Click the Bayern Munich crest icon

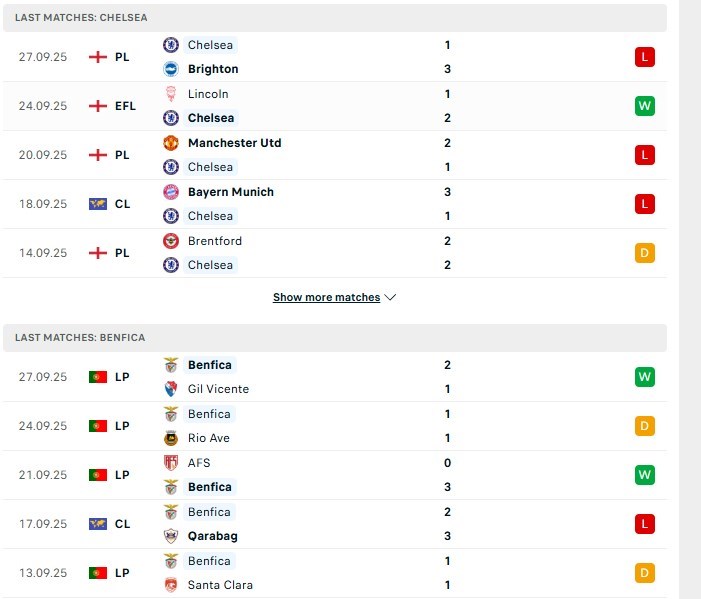[171, 192]
